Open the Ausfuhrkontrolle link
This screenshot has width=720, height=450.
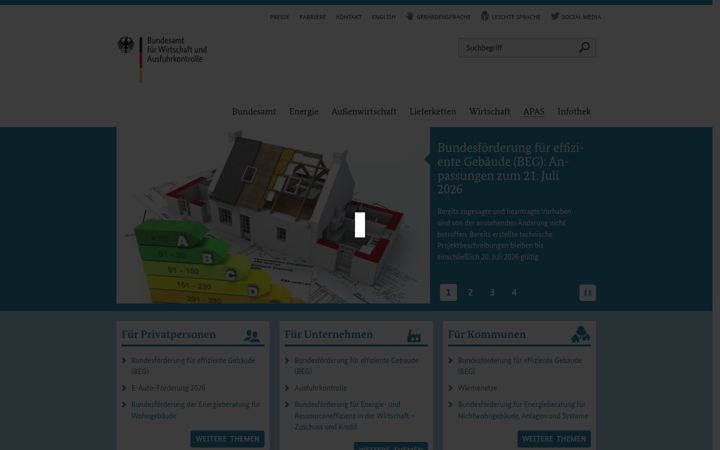321,388
